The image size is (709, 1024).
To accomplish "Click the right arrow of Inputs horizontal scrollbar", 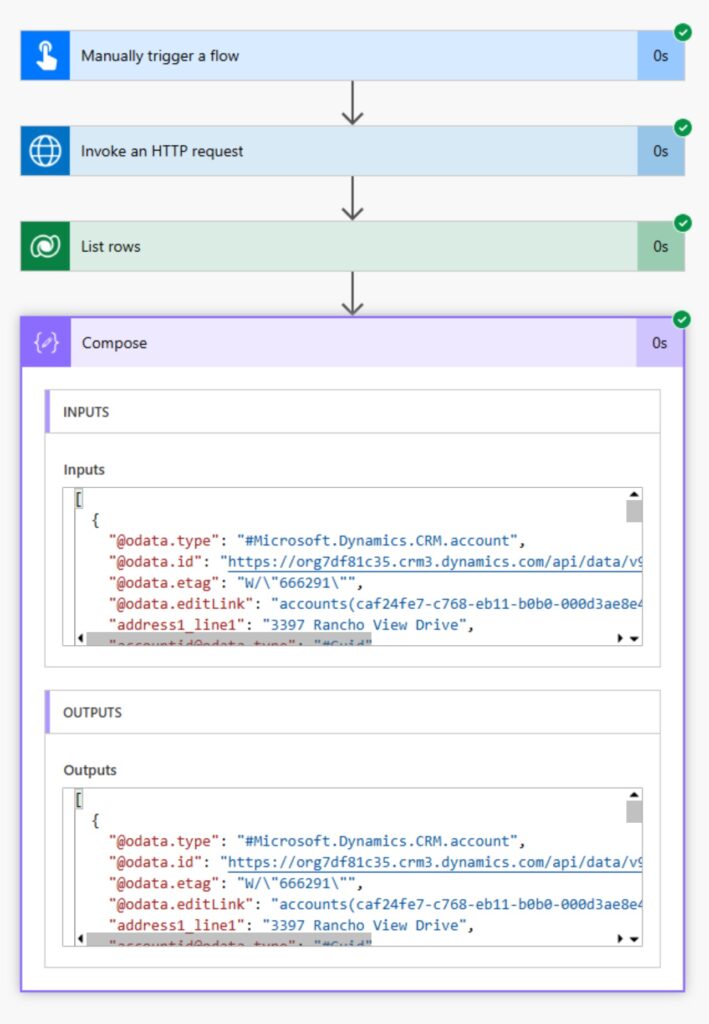I will pyautogui.click(x=620, y=638).
